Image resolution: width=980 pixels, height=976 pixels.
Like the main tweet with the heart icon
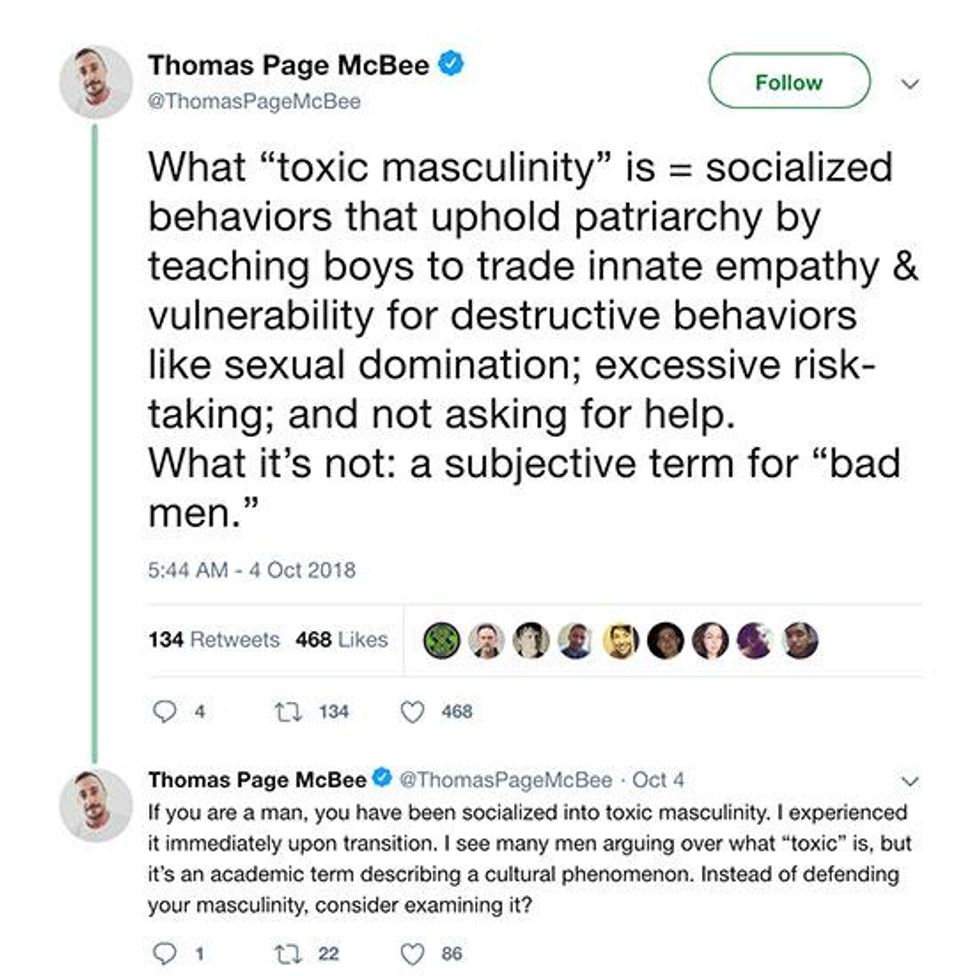[410, 712]
